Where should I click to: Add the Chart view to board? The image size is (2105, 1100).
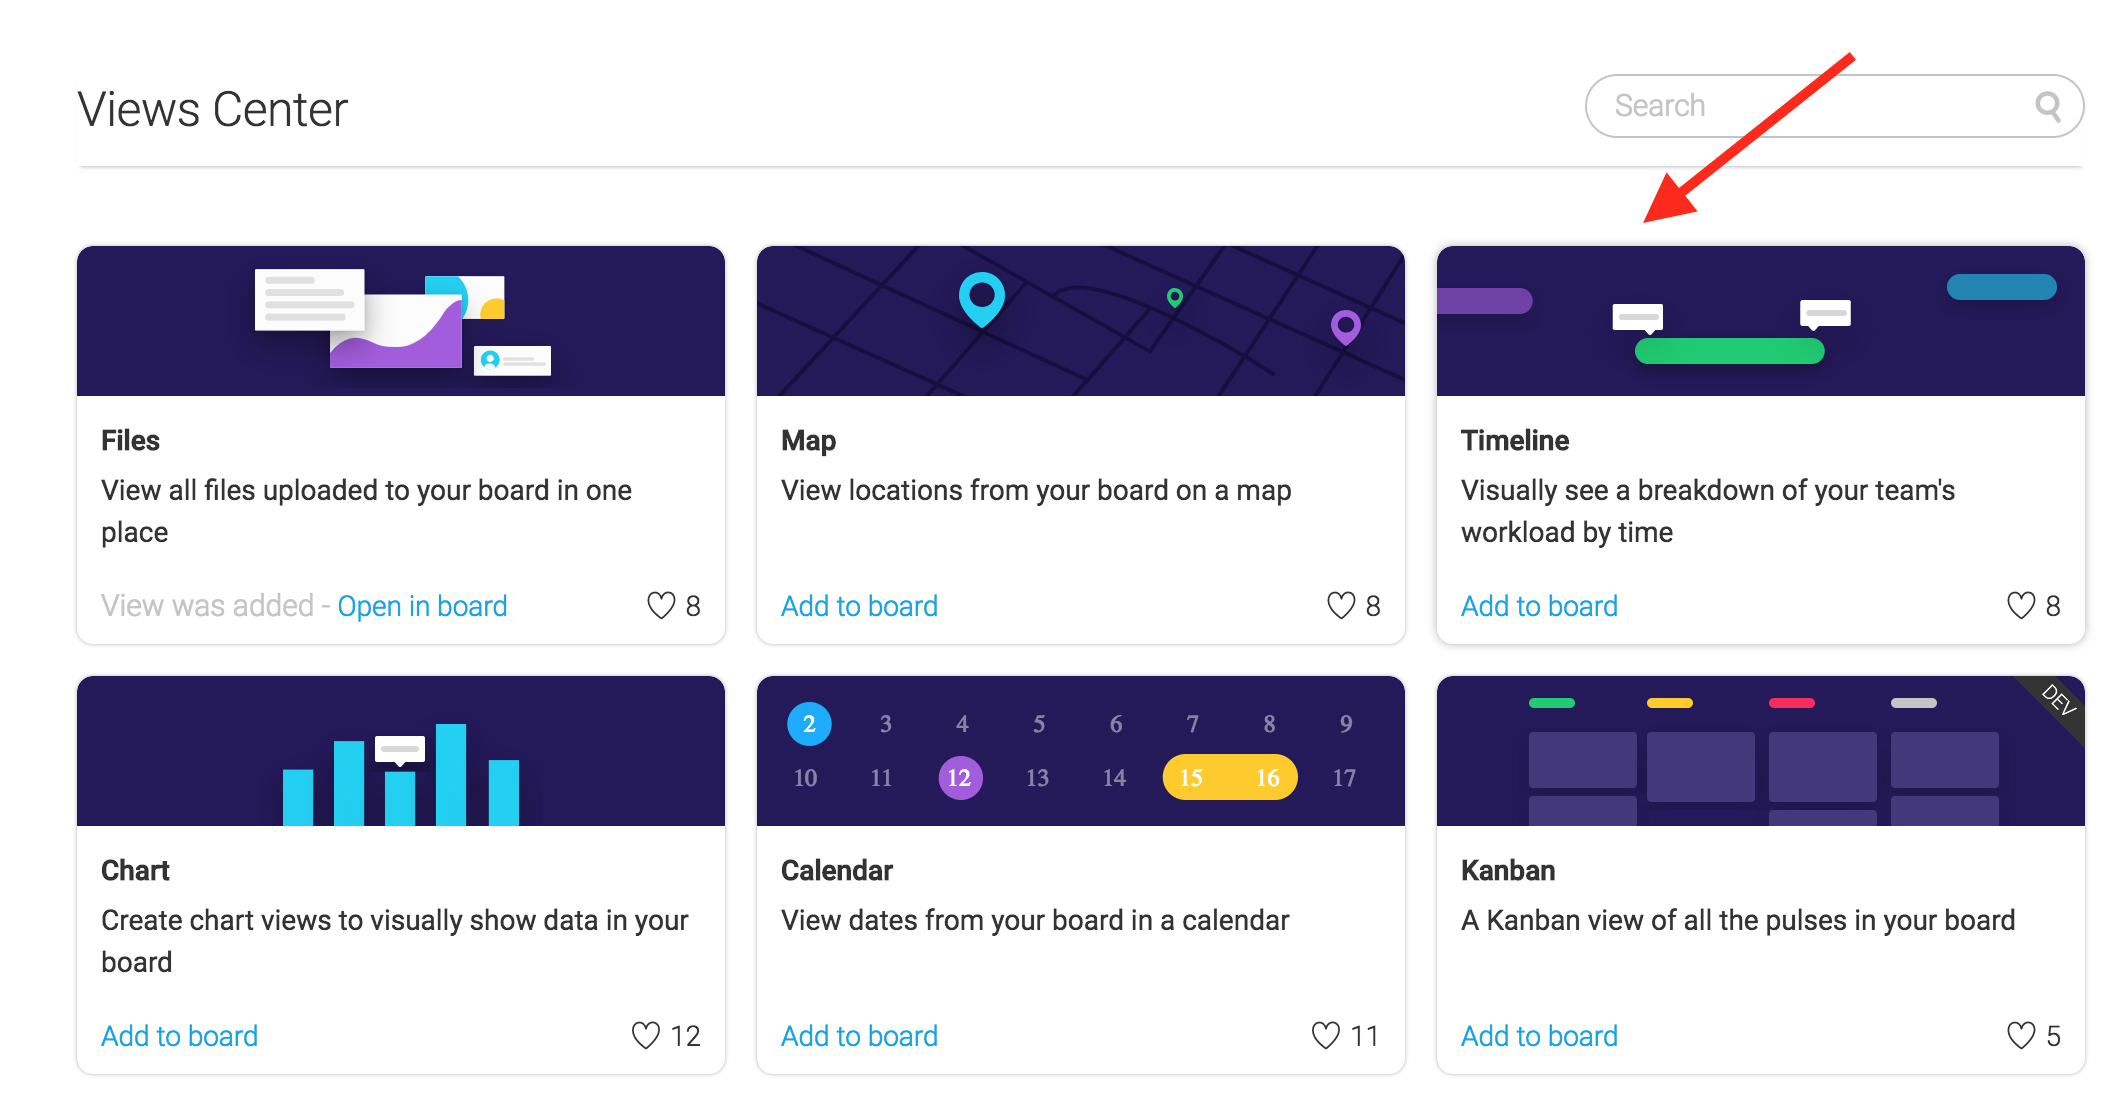point(179,1036)
